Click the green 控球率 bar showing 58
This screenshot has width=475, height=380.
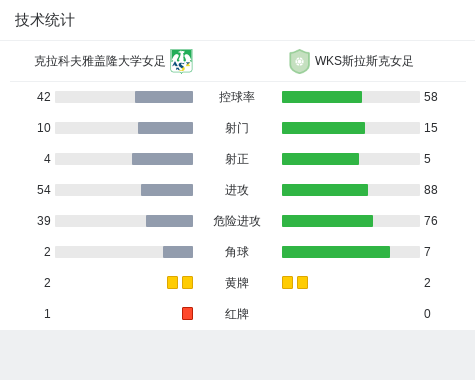click(322, 97)
